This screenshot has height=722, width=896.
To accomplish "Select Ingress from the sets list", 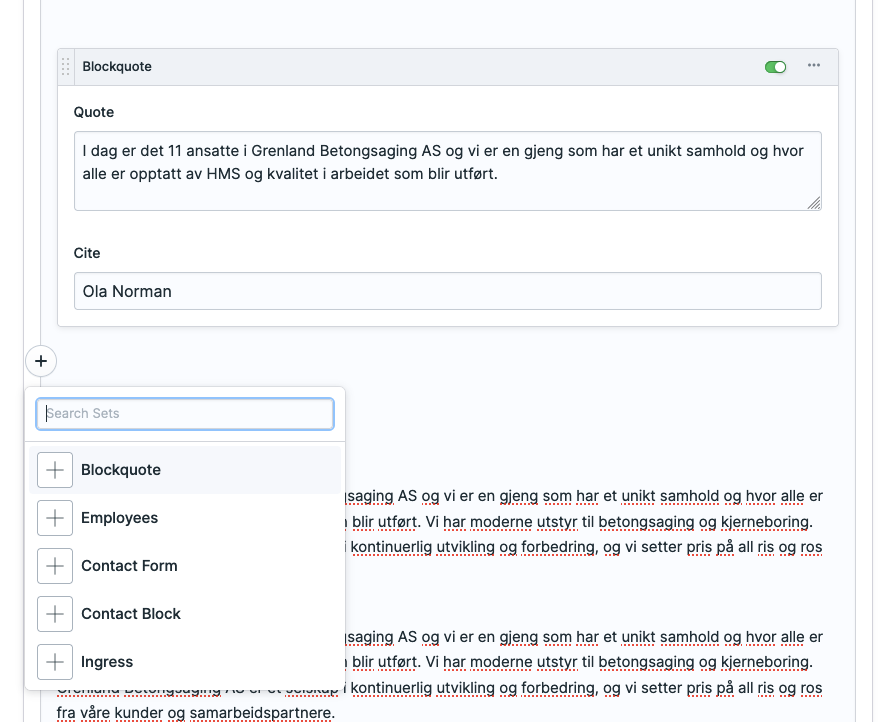I will pos(107,662).
